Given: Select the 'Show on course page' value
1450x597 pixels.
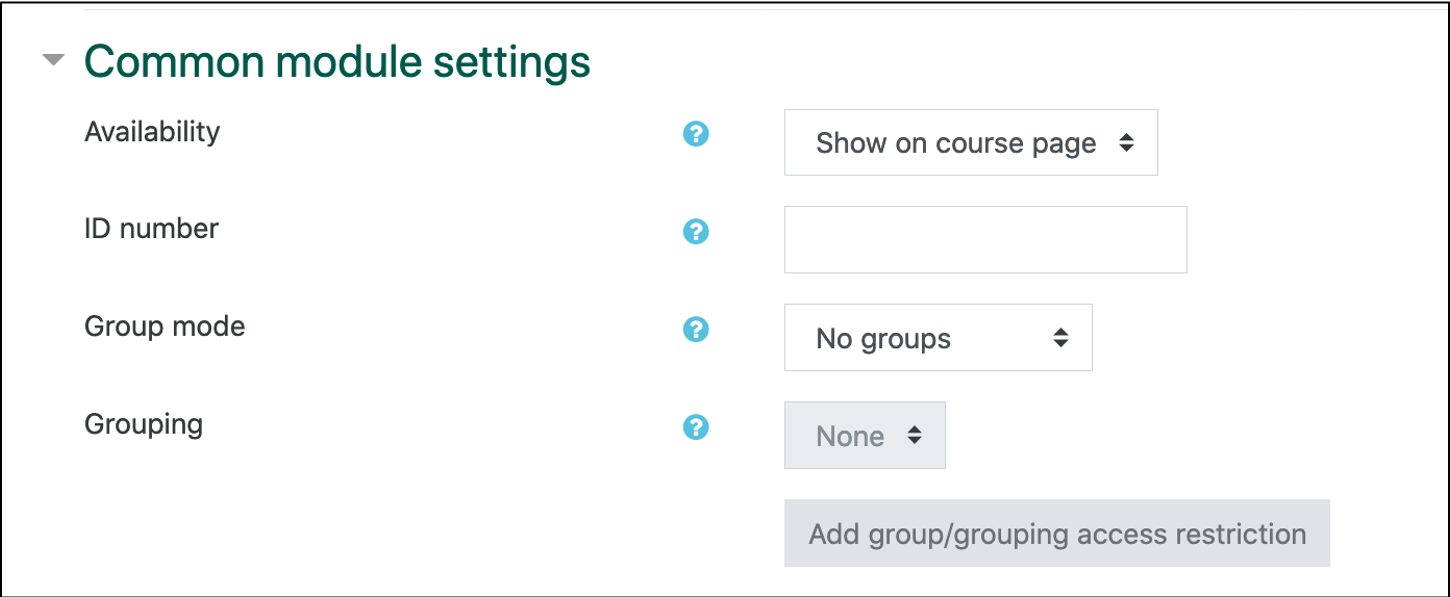Looking at the screenshot, I should coord(955,142).
